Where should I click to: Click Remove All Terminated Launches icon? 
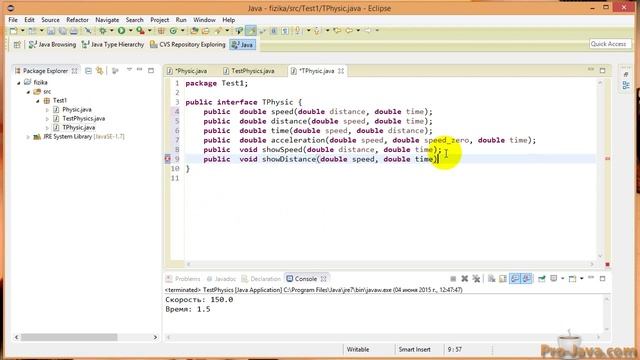point(476,279)
